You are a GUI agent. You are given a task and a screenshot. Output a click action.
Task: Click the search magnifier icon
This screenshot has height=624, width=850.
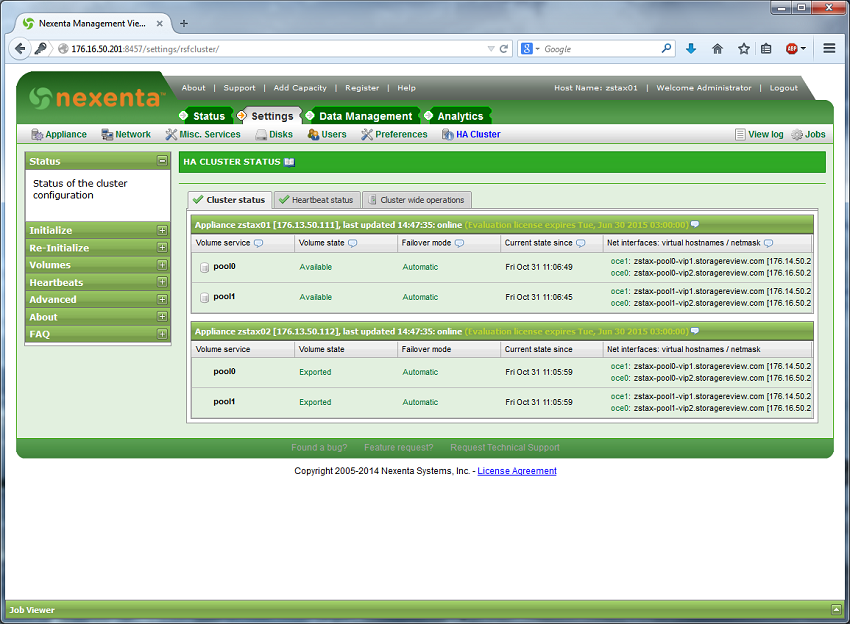pyautogui.click(x=666, y=48)
